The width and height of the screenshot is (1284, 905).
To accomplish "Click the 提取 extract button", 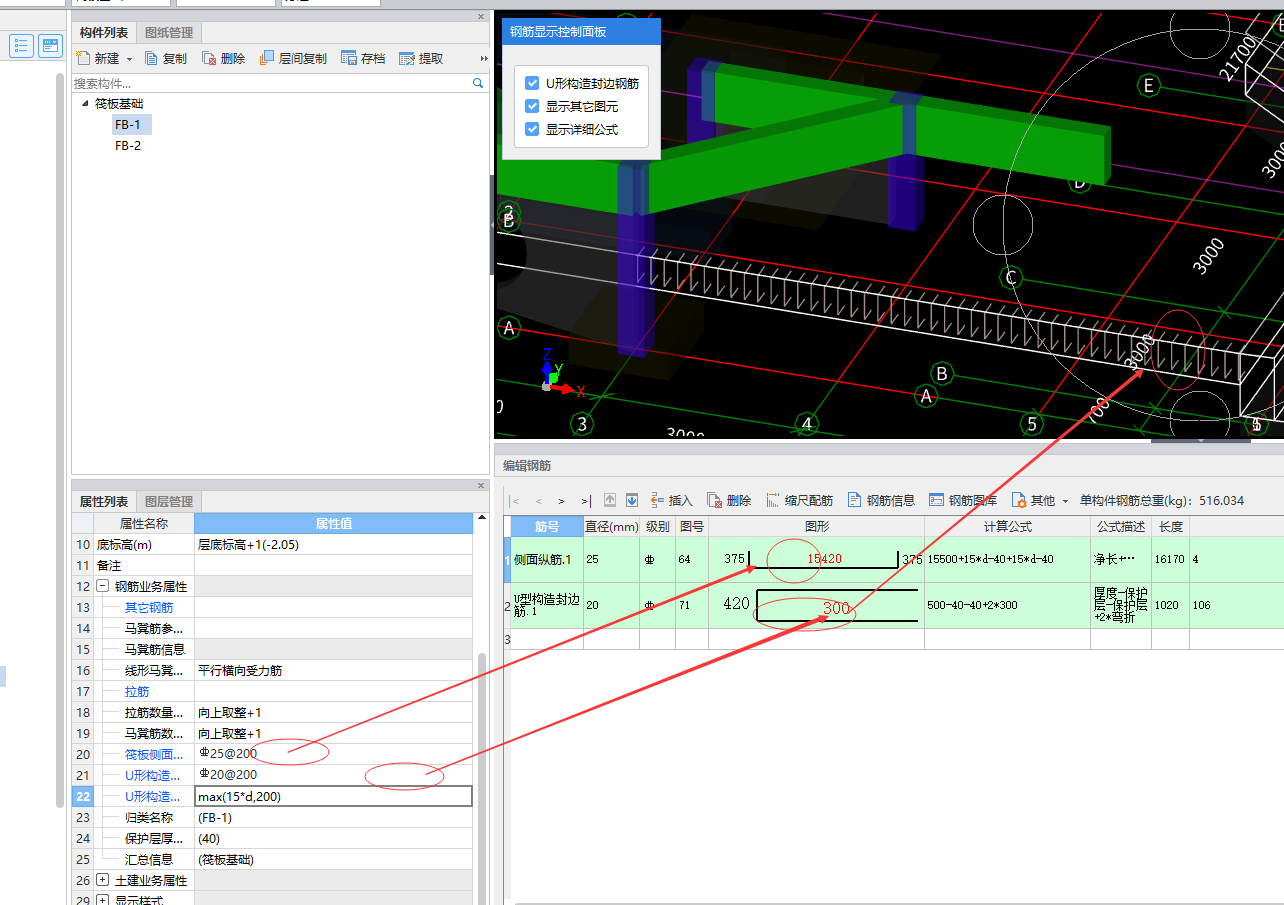I will click(x=421, y=59).
